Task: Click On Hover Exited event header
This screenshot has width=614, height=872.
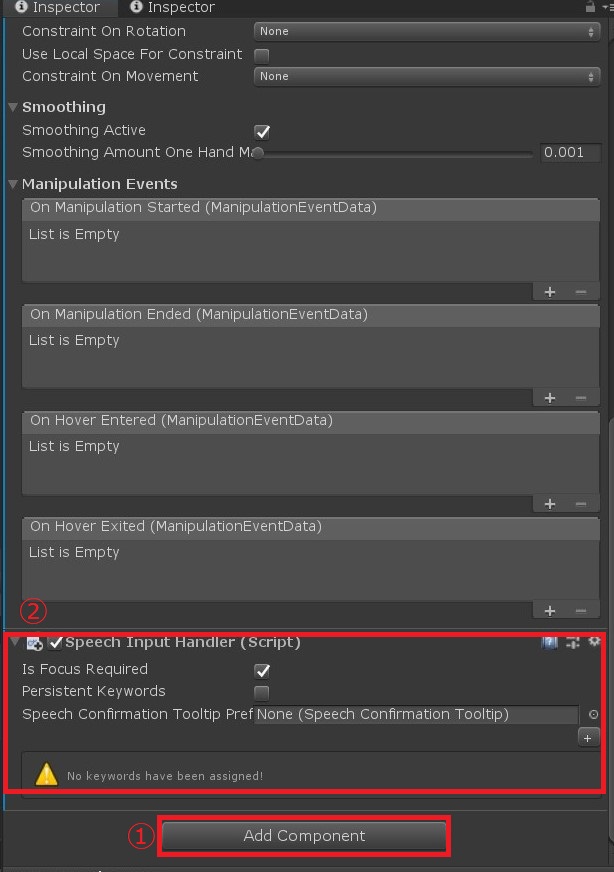Action: (x=310, y=526)
